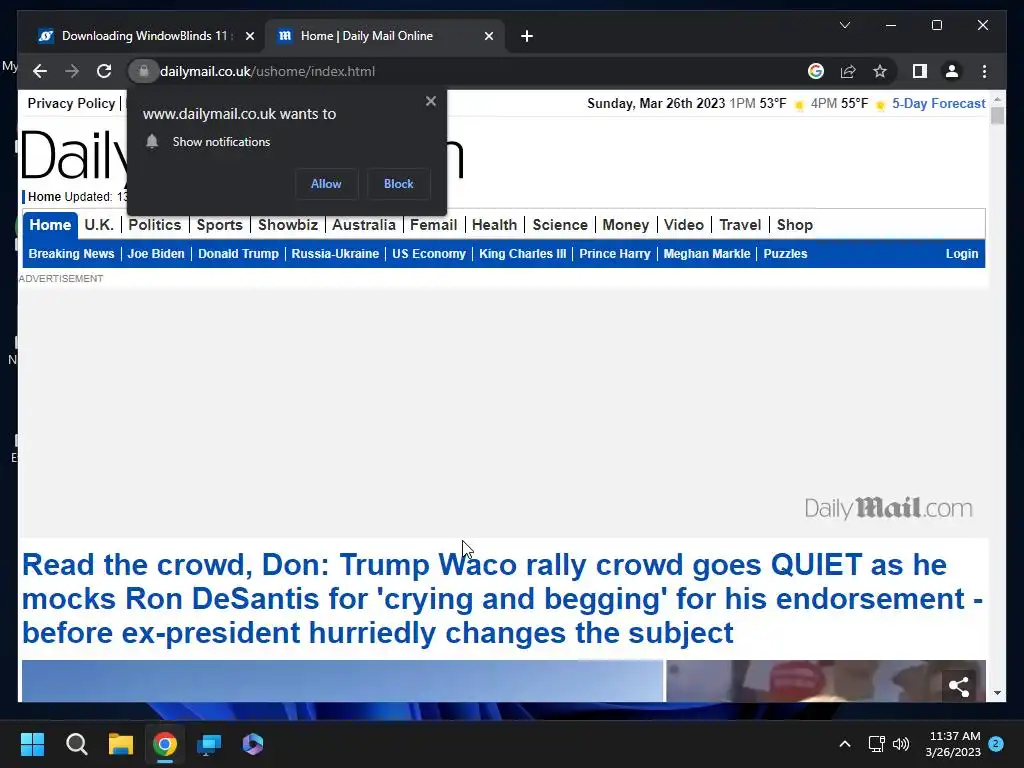The height and width of the screenshot is (768, 1024).
Task: View the 5-Day Forecast
Action: (938, 103)
